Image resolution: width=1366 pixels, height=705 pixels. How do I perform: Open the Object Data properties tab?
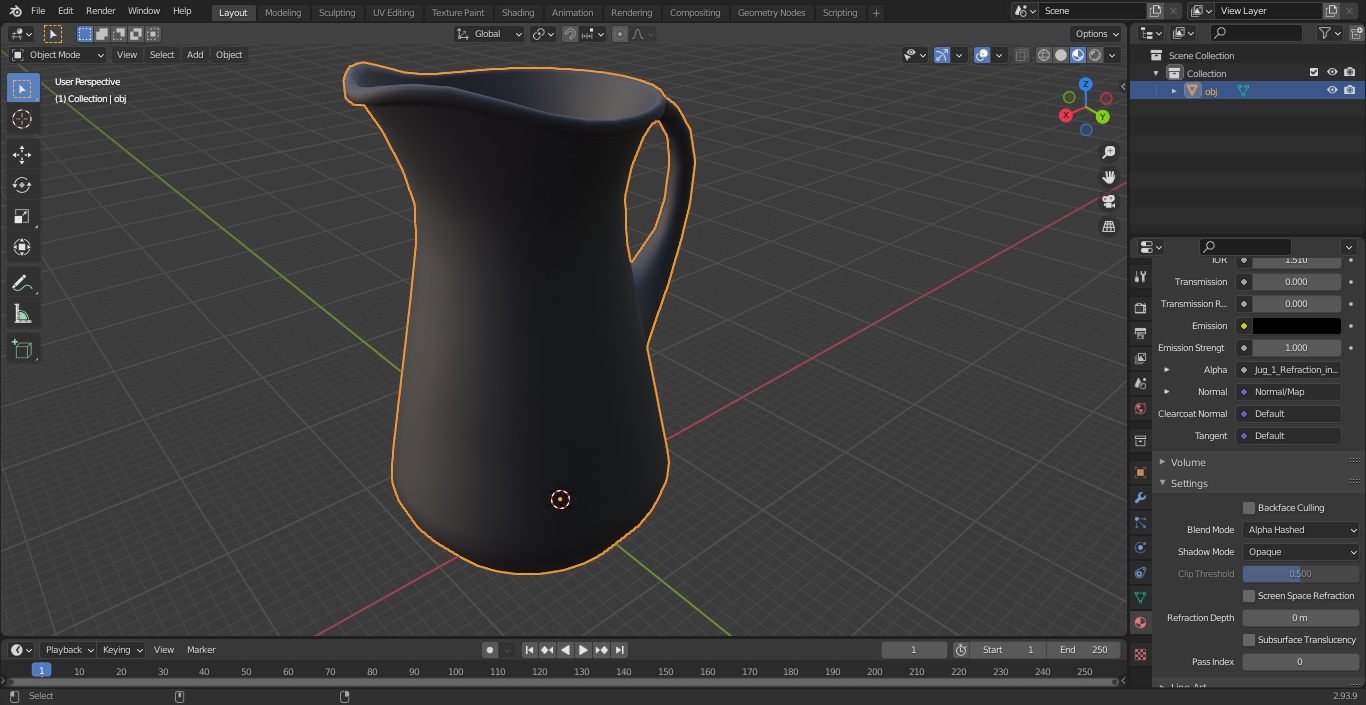click(x=1140, y=597)
